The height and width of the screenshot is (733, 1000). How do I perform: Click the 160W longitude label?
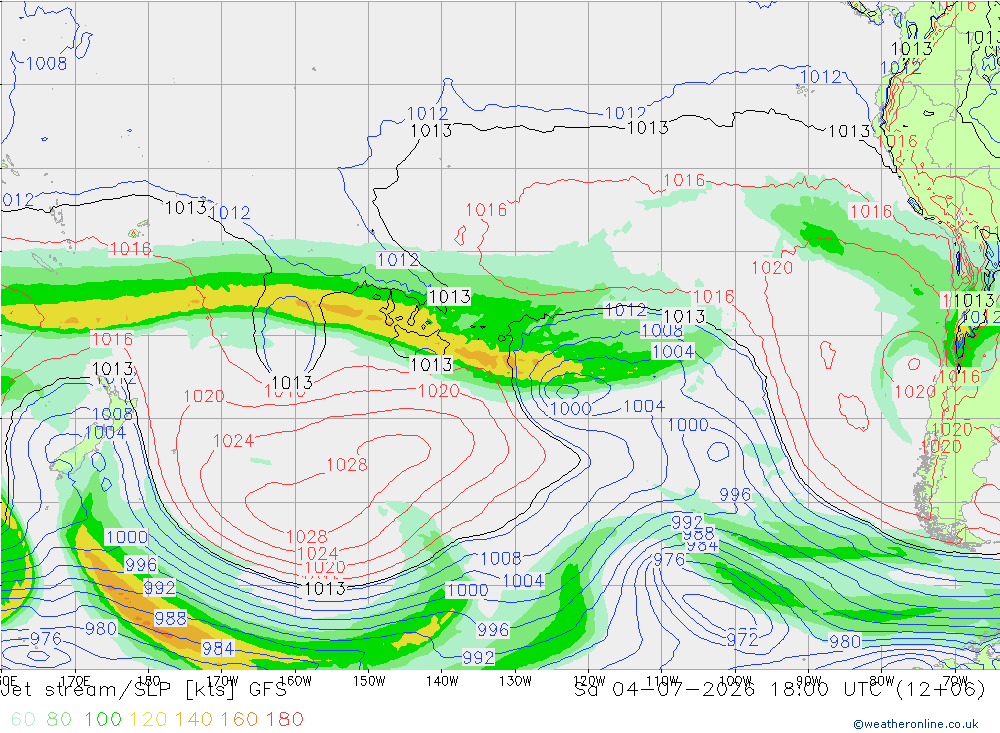pyautogui.click(x=295, y=681)
